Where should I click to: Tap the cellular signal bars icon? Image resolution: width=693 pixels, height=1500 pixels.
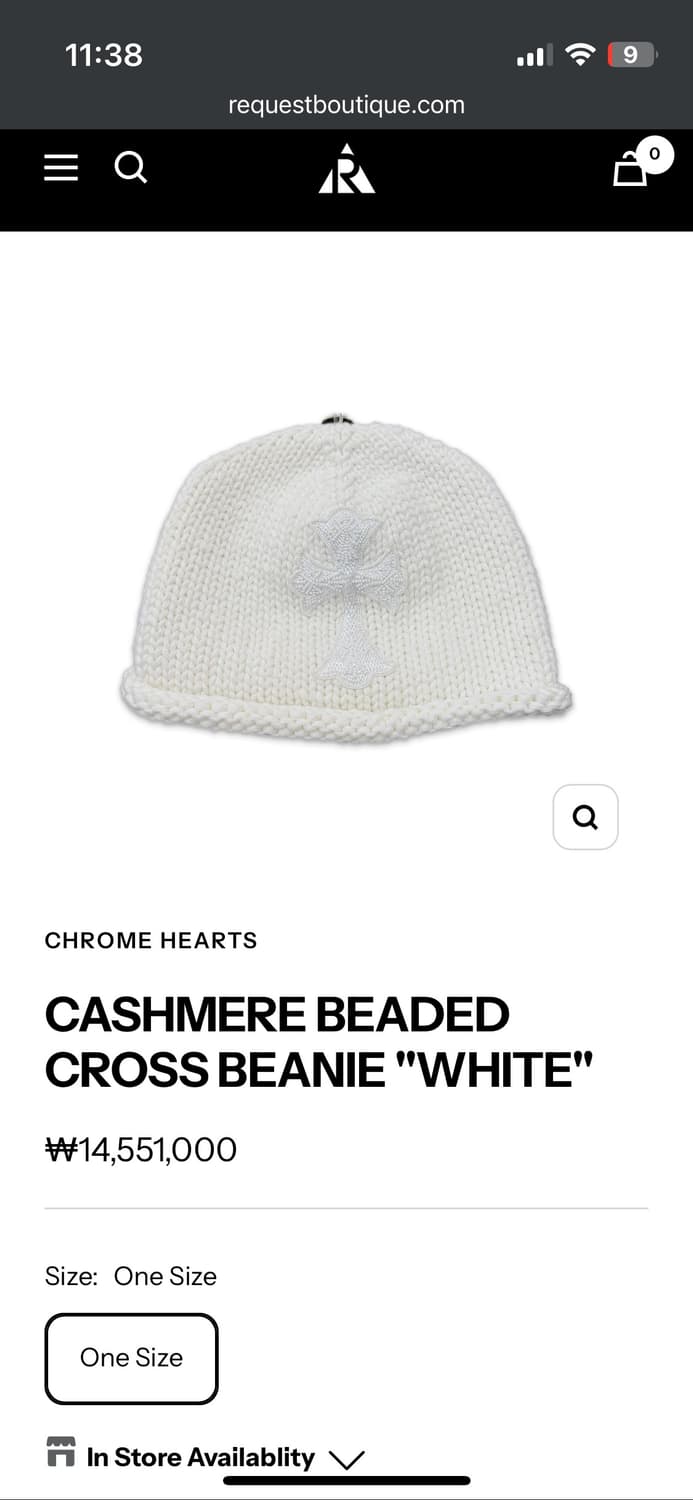coord(533,57)
